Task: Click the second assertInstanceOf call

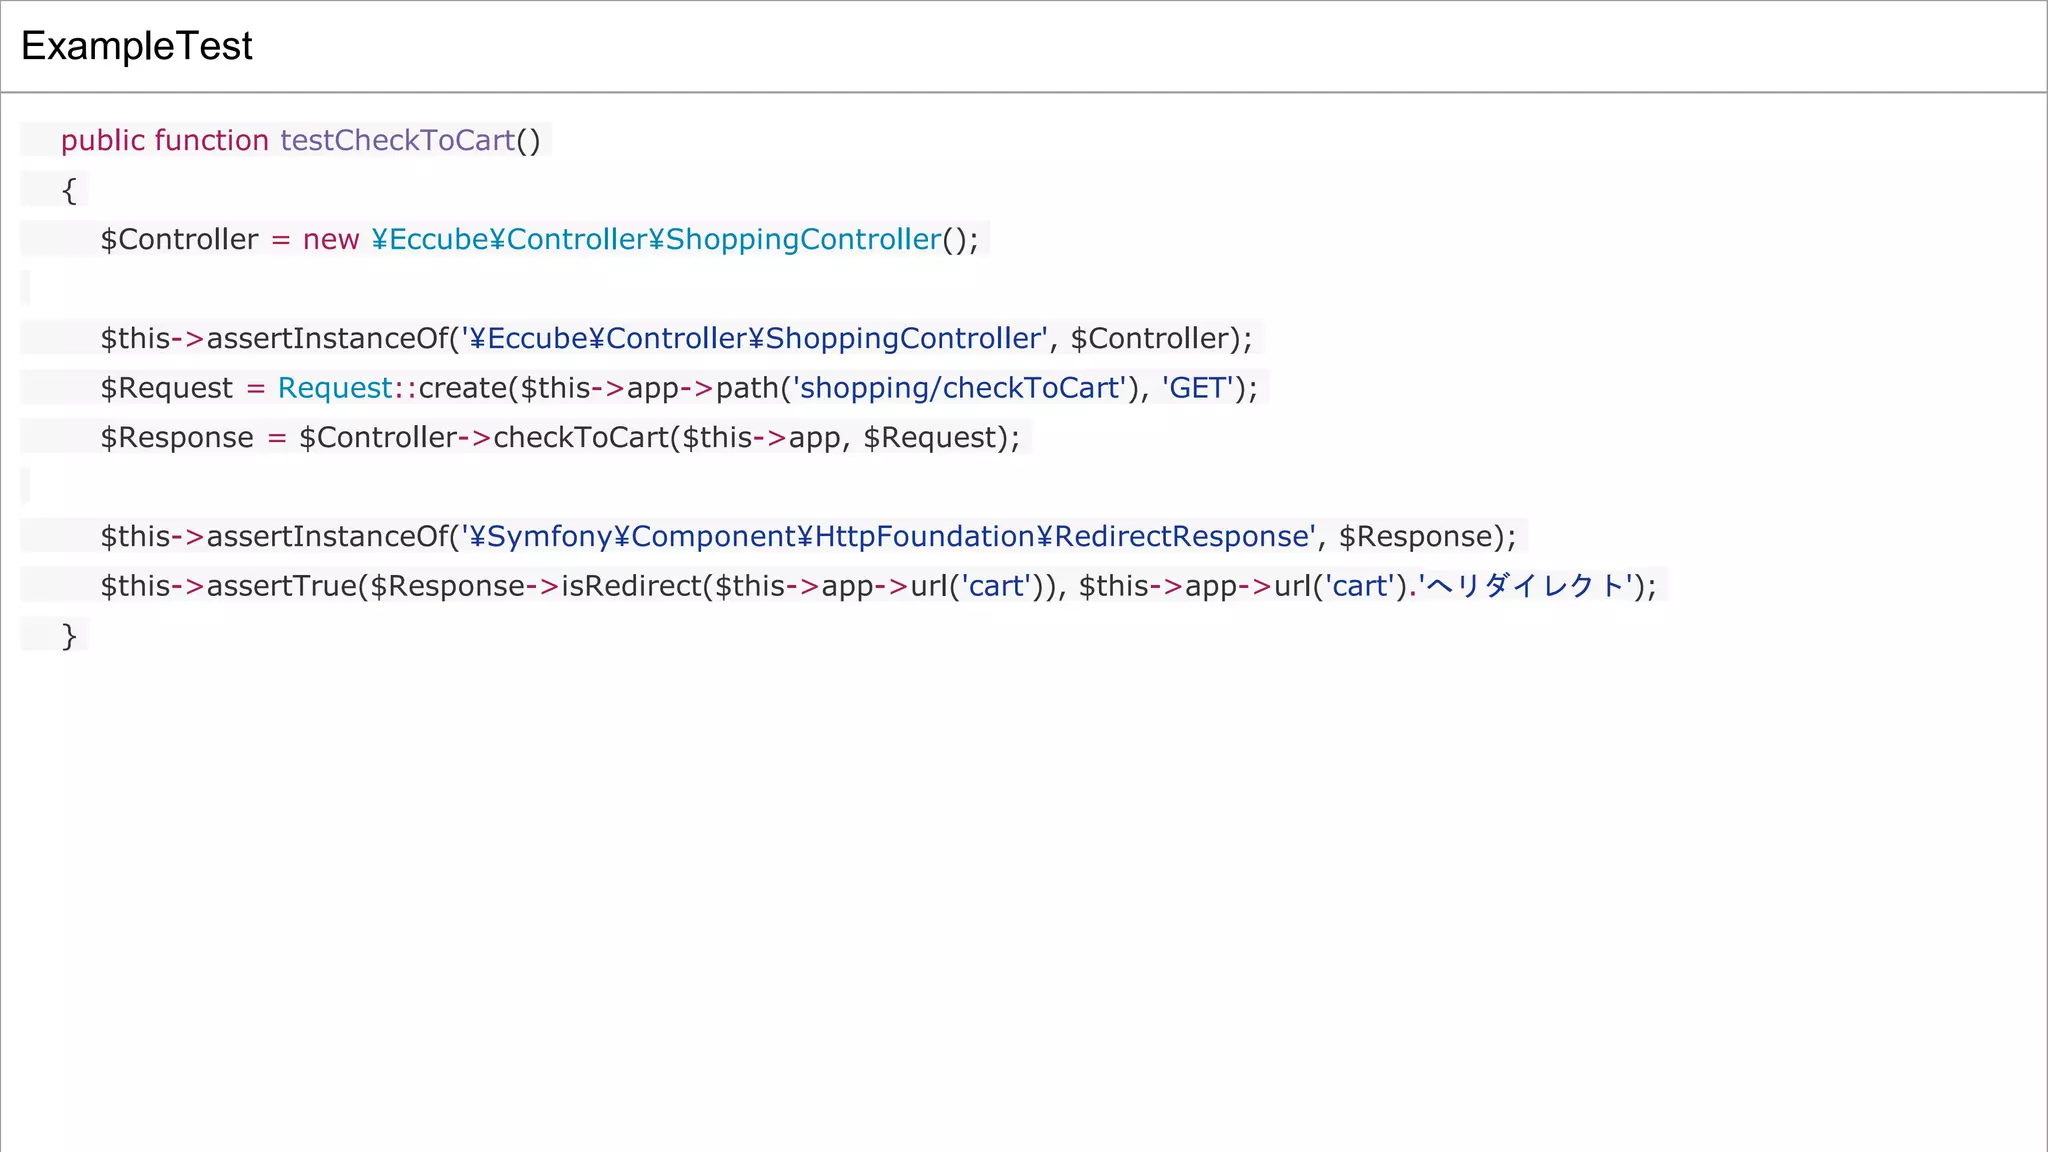Action: tap(327, 536)
